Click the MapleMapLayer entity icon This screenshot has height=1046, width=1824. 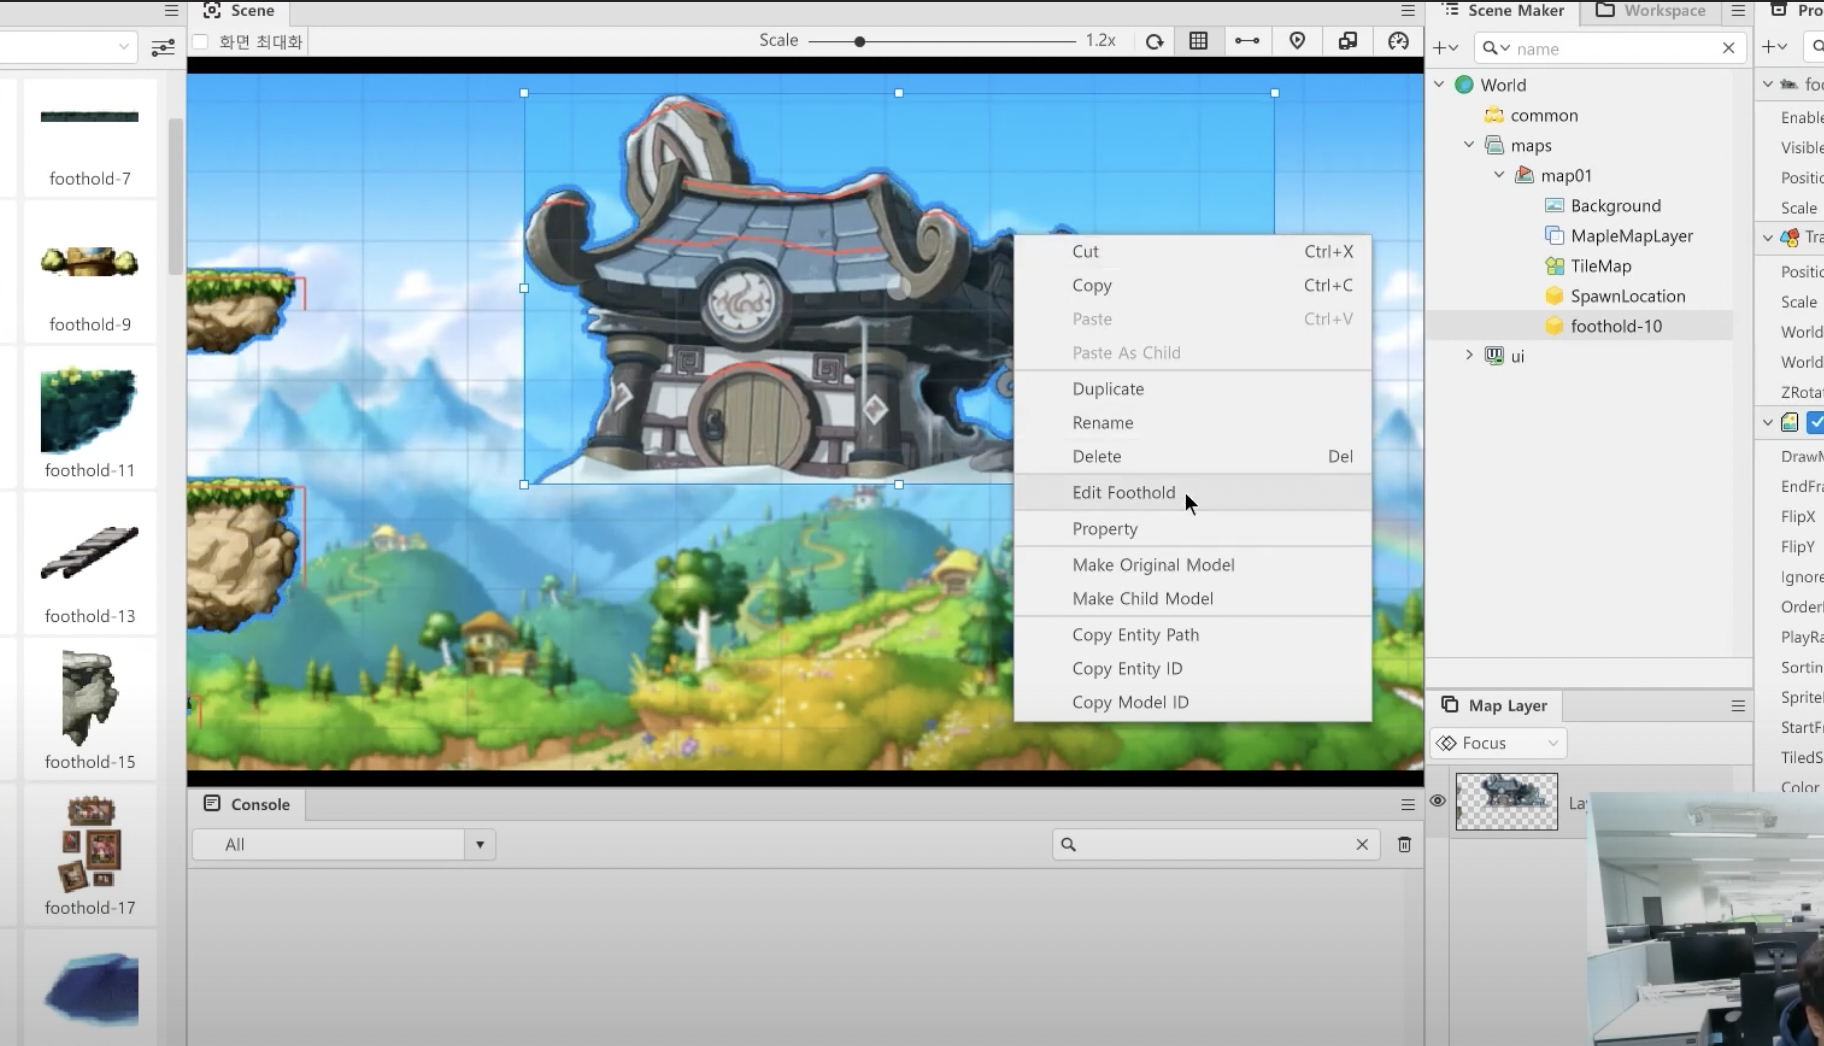[x=1554, y=236]
